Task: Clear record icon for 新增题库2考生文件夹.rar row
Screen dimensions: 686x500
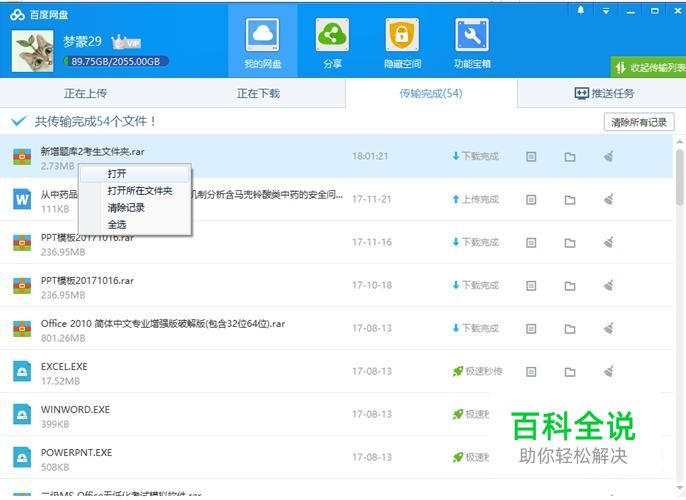Action: pos(609,156)
